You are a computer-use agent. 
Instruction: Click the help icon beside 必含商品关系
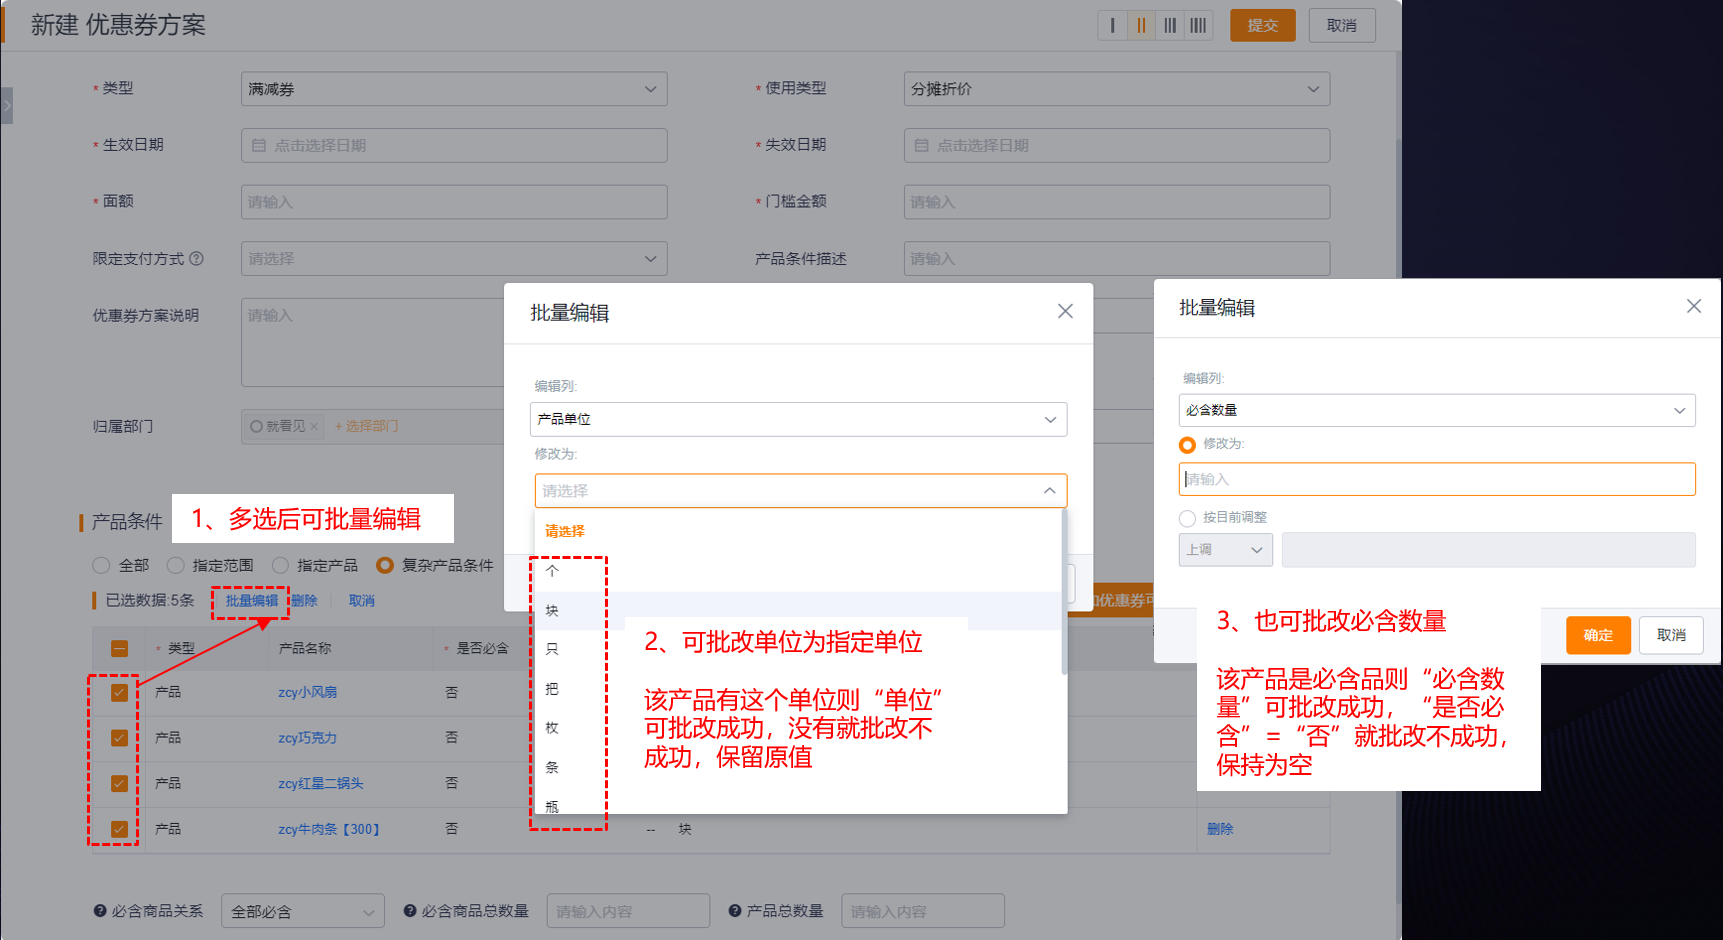coord(99,910)
